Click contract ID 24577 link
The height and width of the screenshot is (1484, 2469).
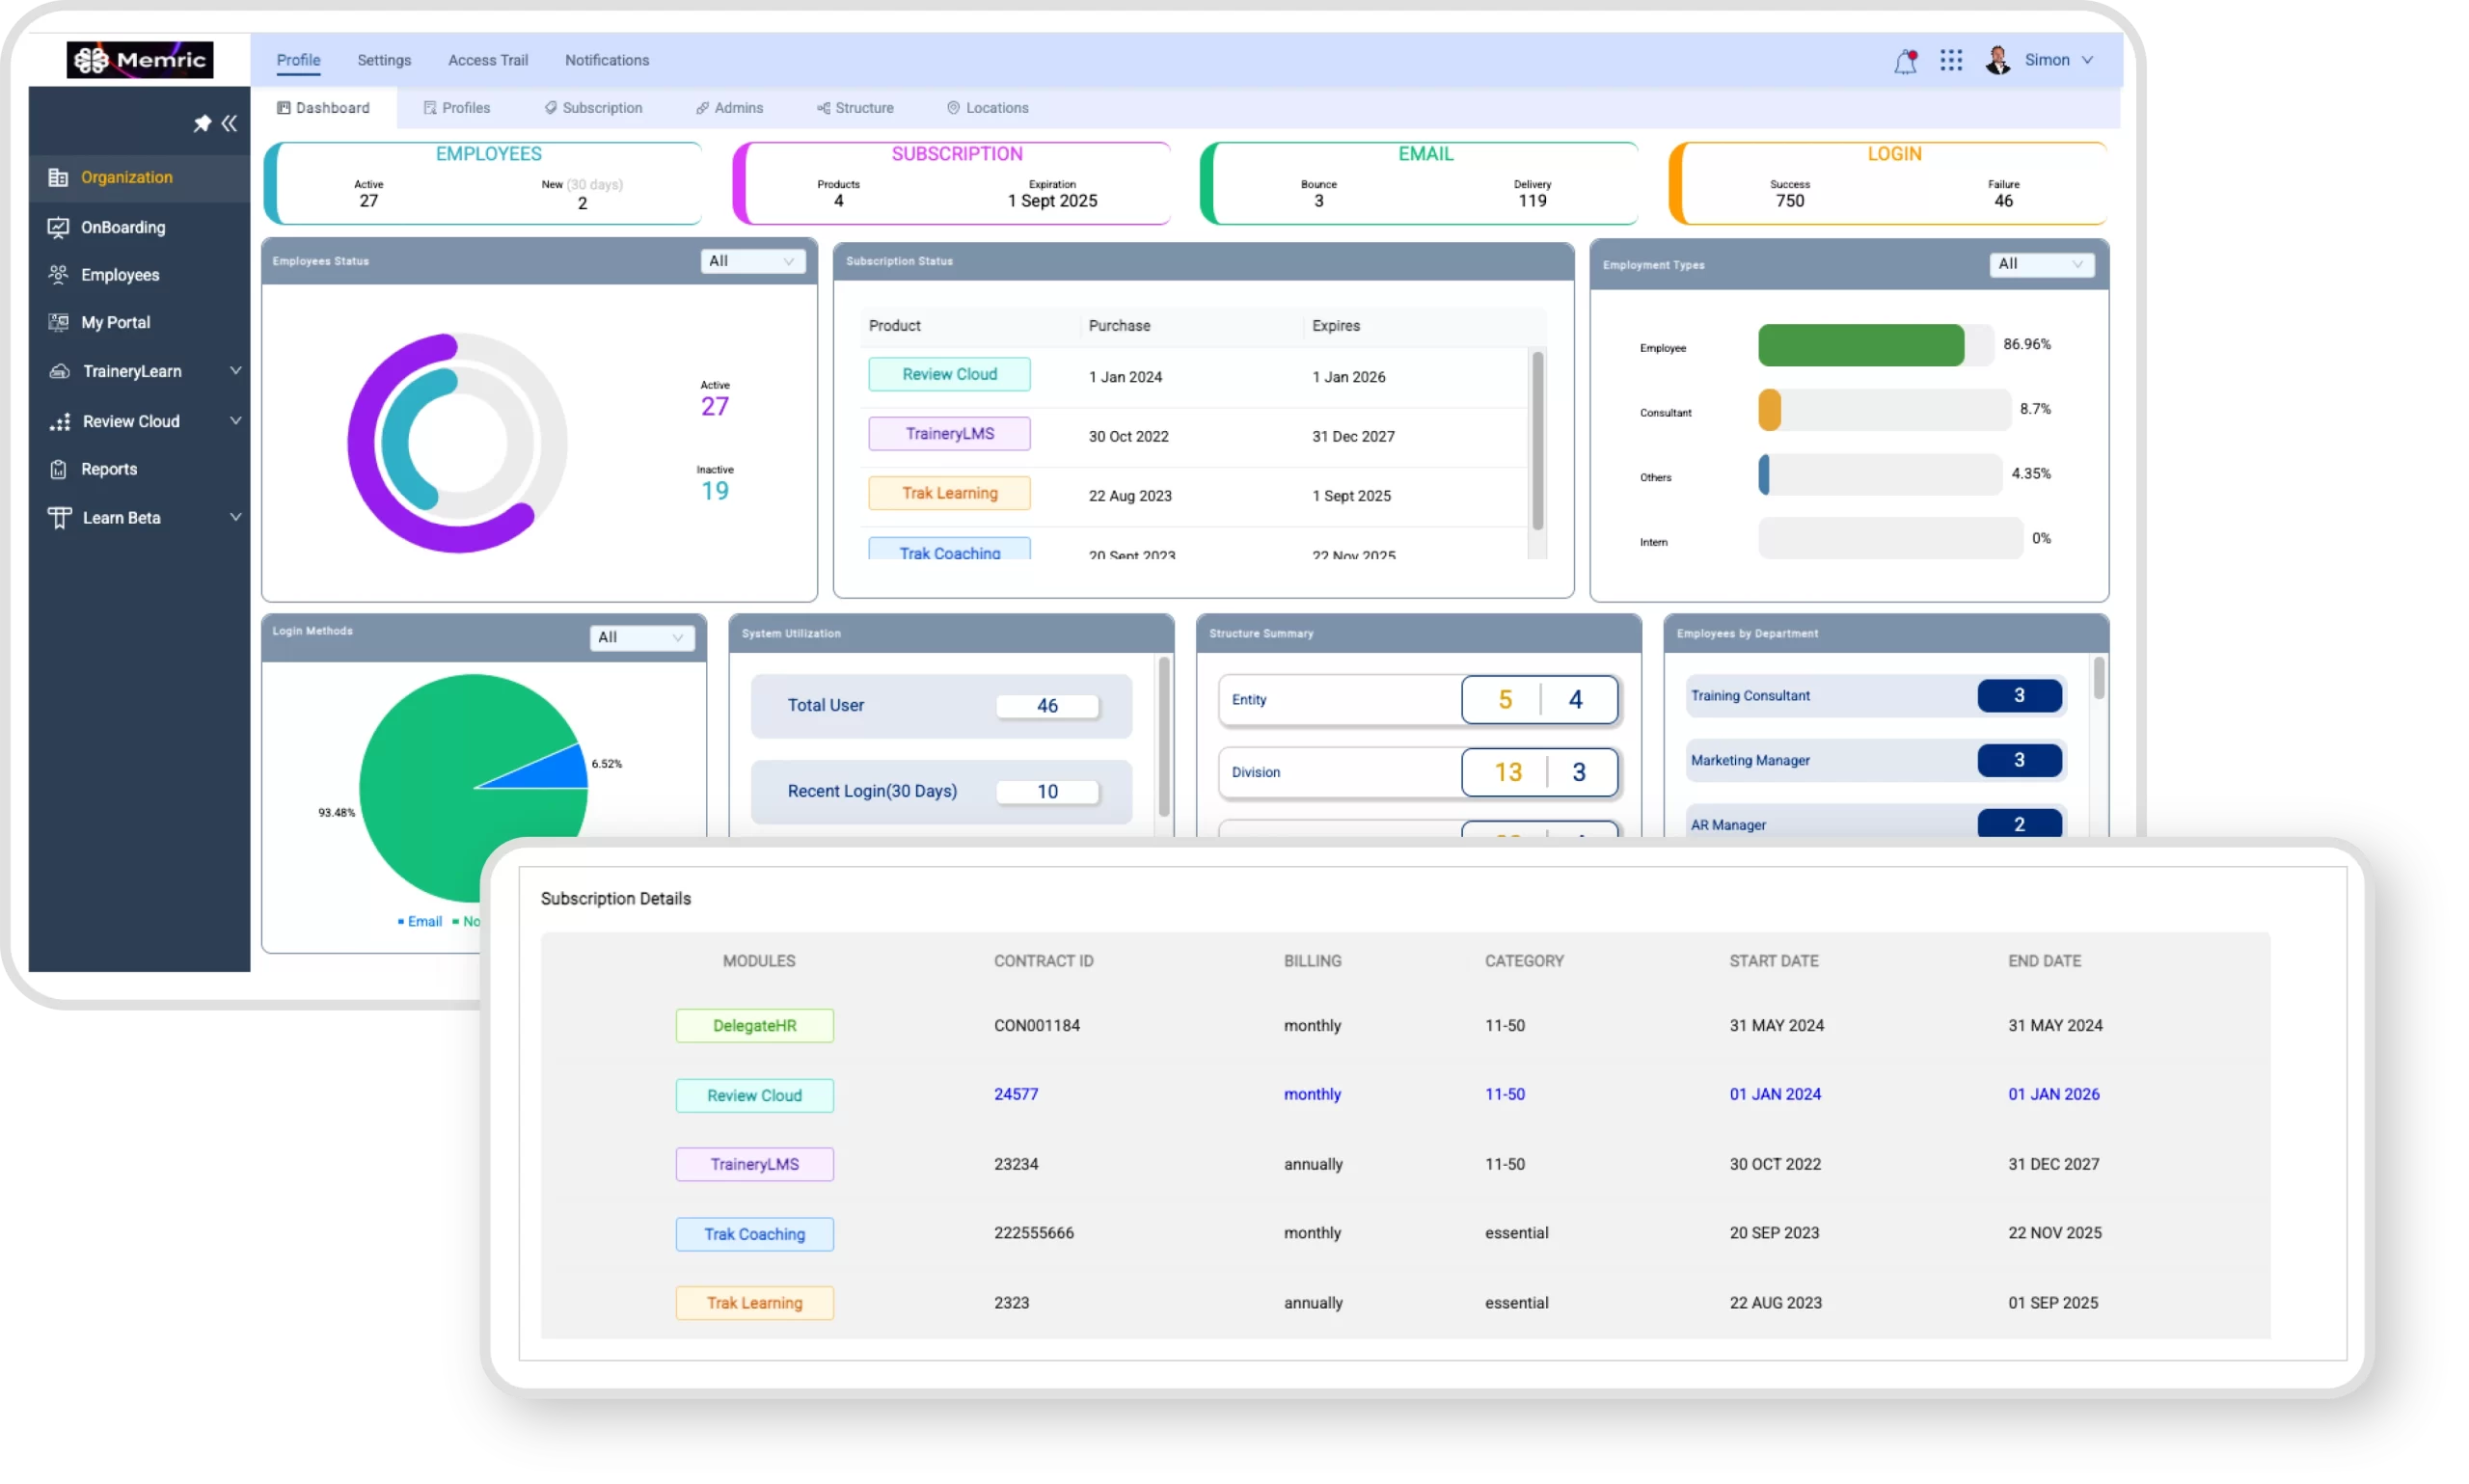(x=1015, y=1094)
